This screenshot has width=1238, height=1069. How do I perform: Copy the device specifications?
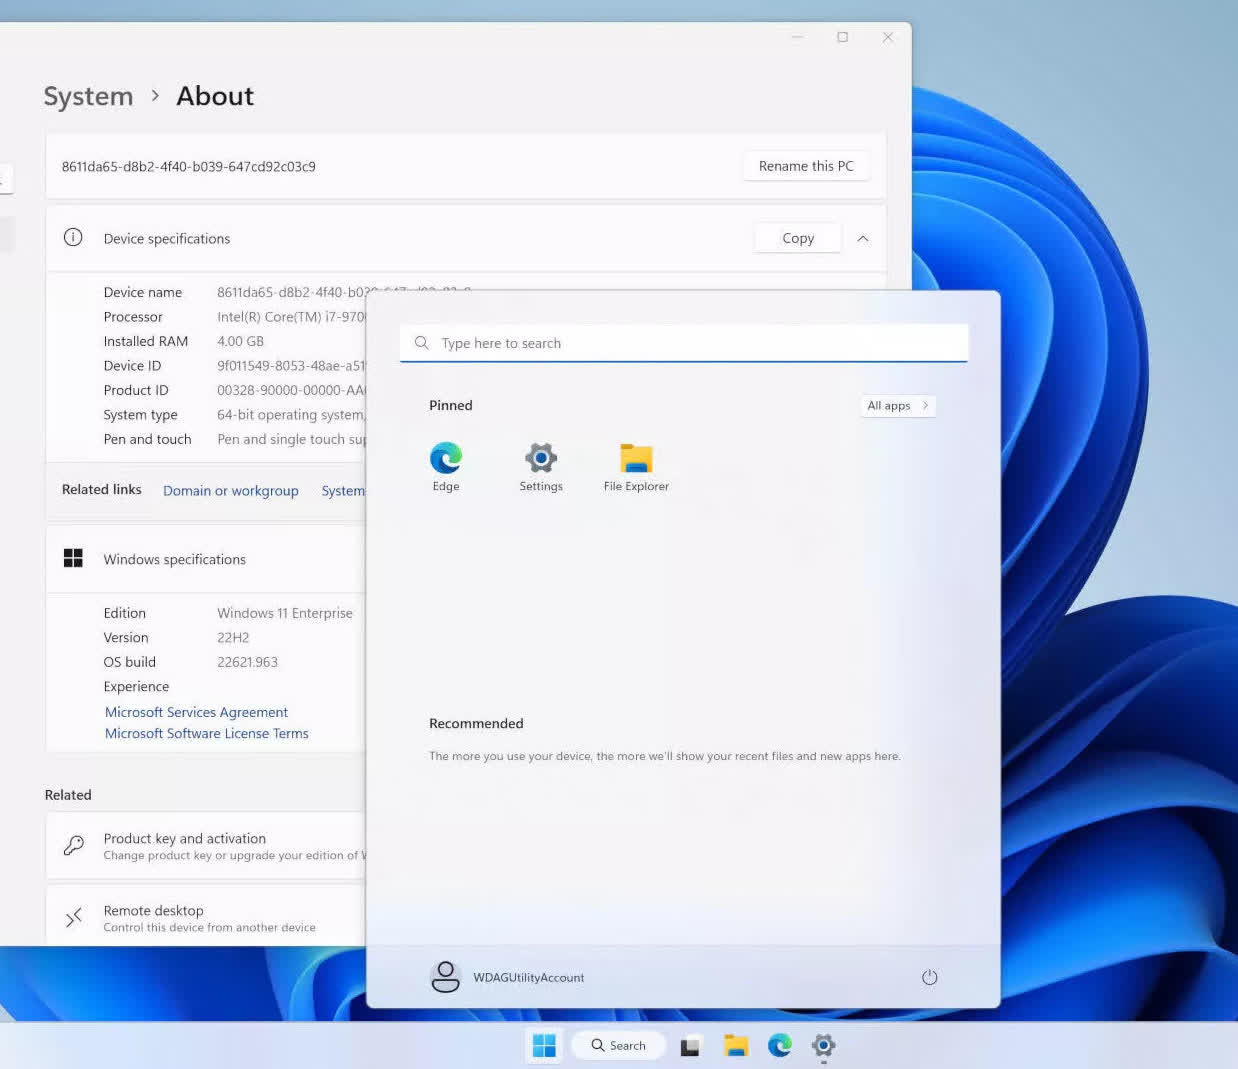[x=797, y=238]
